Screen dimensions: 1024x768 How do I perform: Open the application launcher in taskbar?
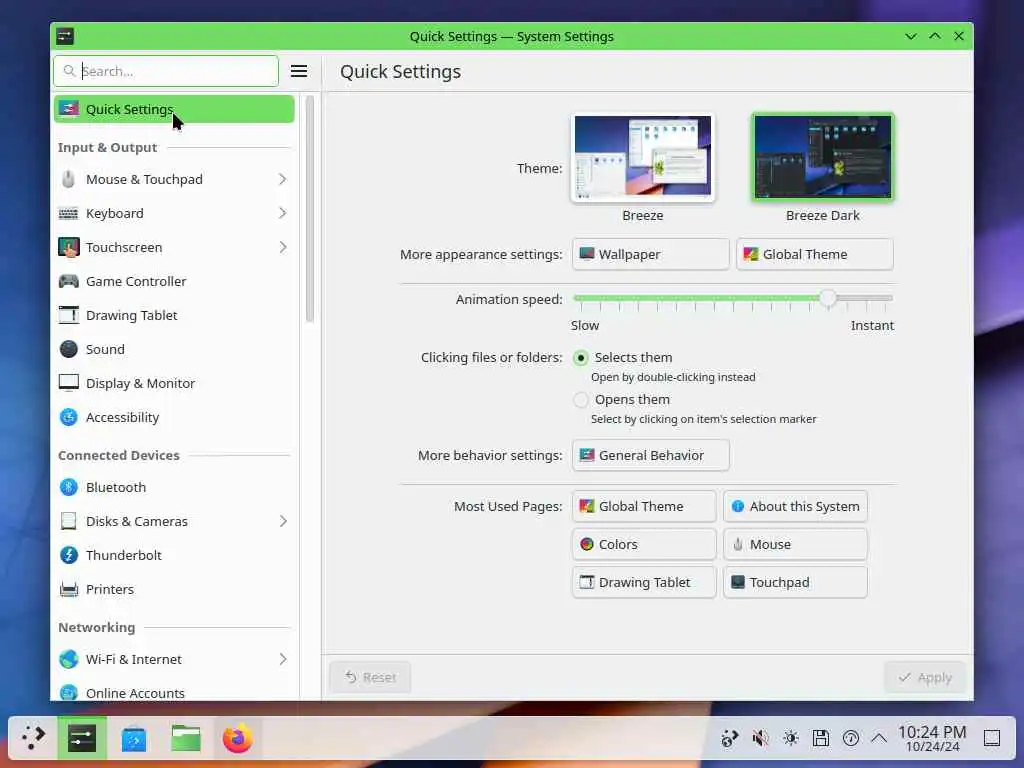[x=33, y=738]
